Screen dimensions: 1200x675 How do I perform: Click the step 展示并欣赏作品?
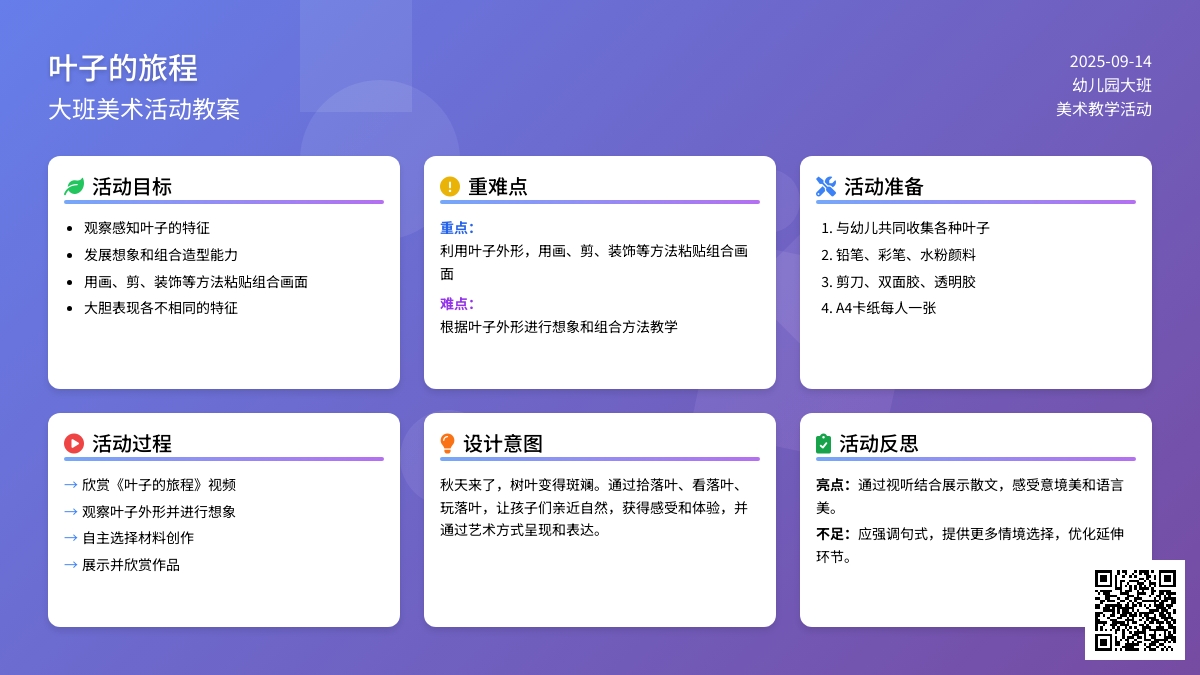131,565
